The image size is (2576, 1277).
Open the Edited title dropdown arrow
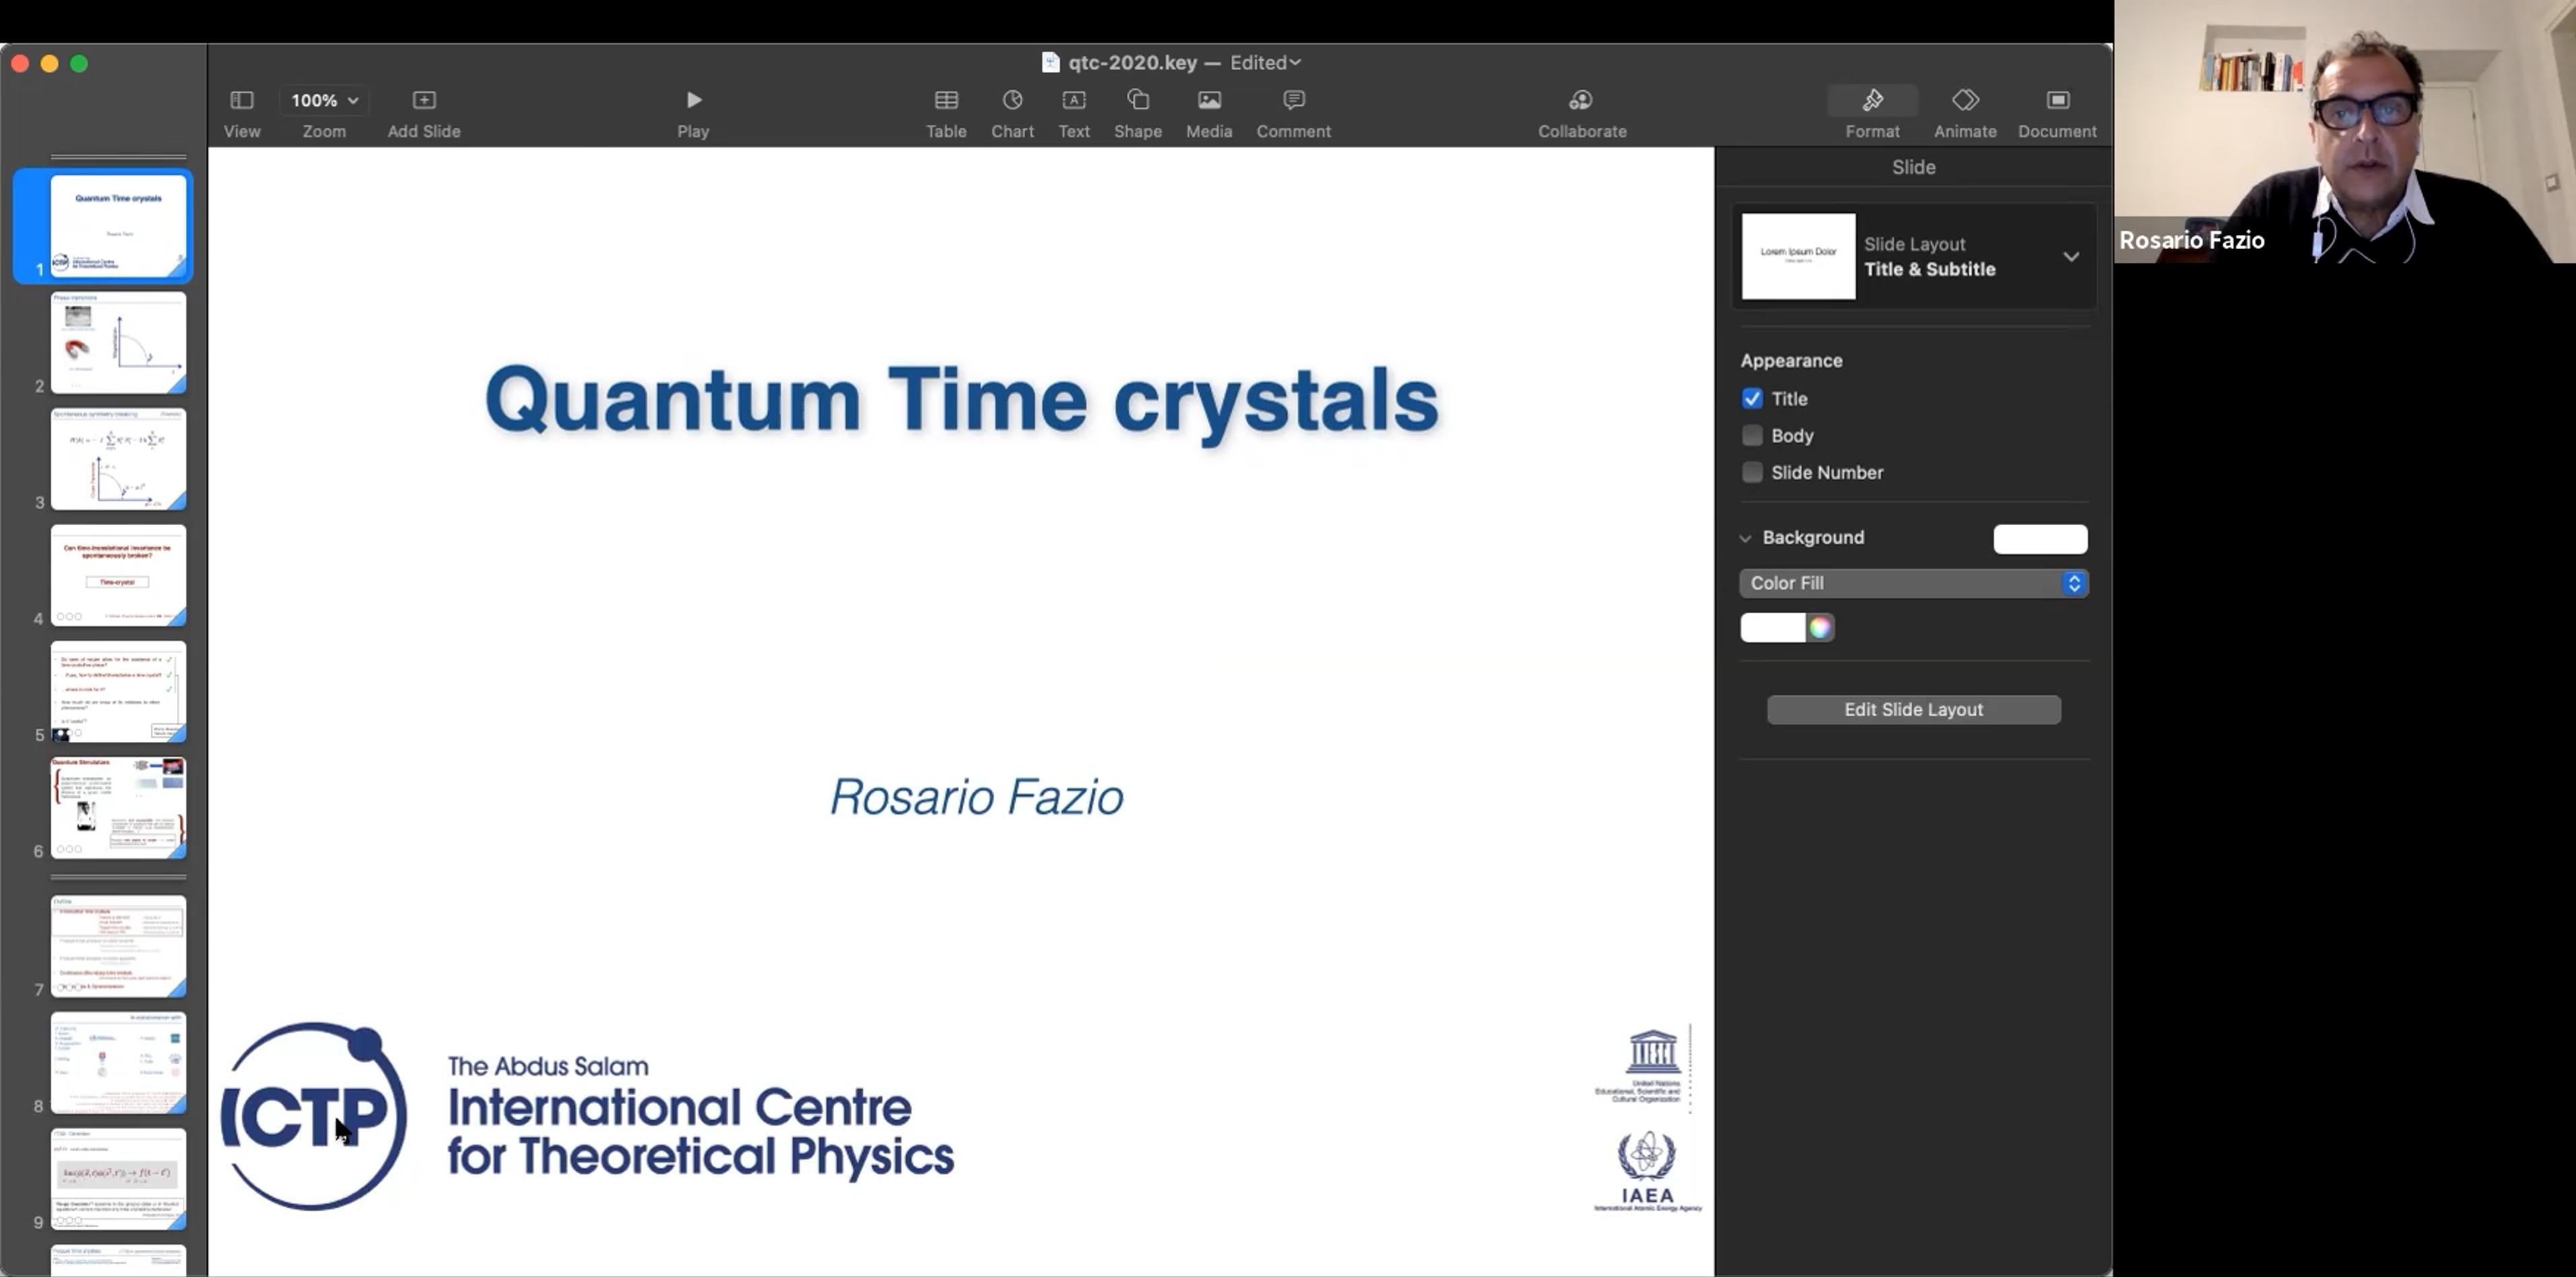coord(1295,62)
